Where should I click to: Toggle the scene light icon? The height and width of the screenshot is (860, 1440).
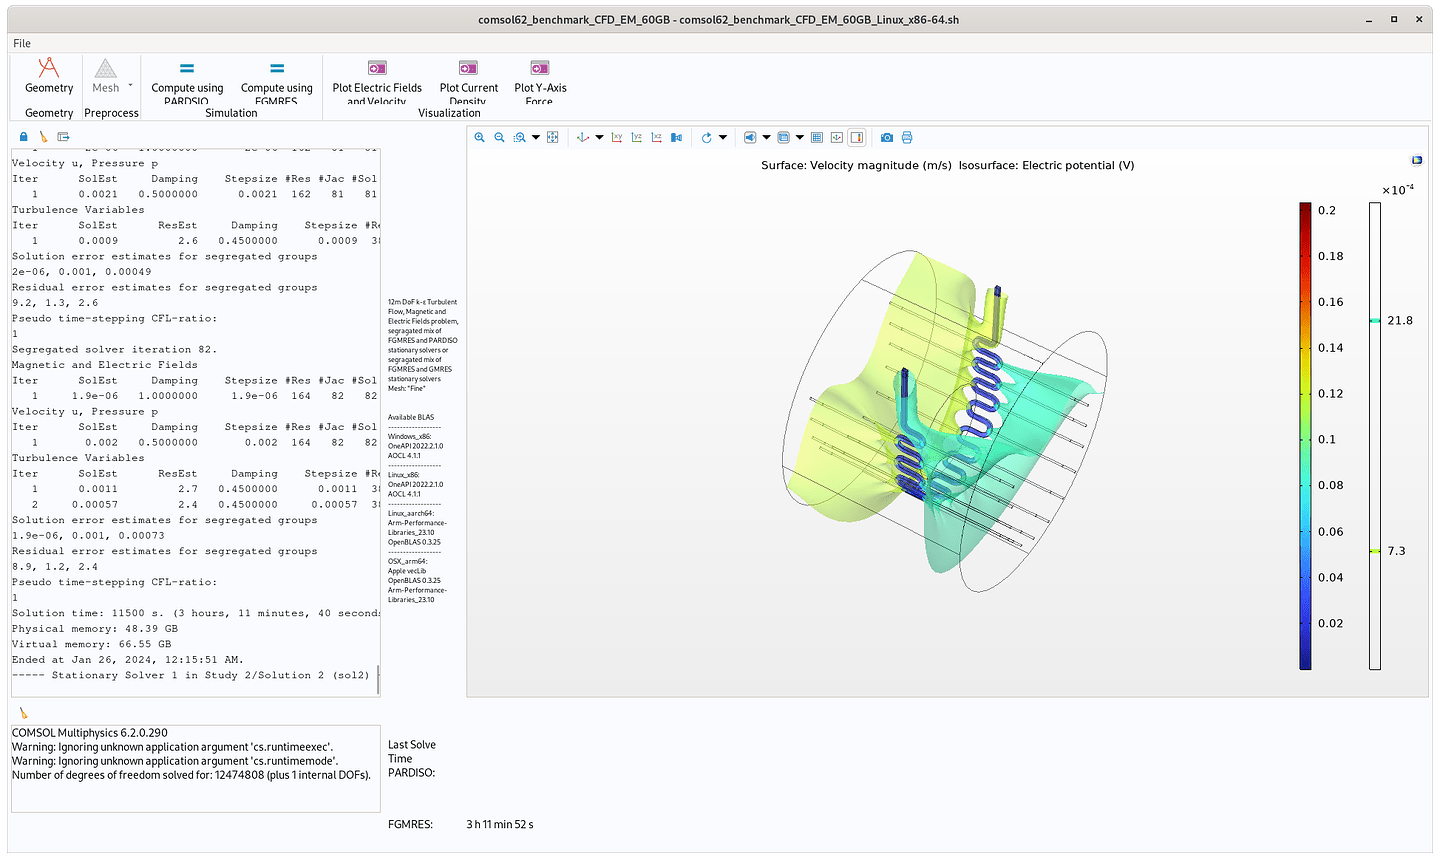749,137
